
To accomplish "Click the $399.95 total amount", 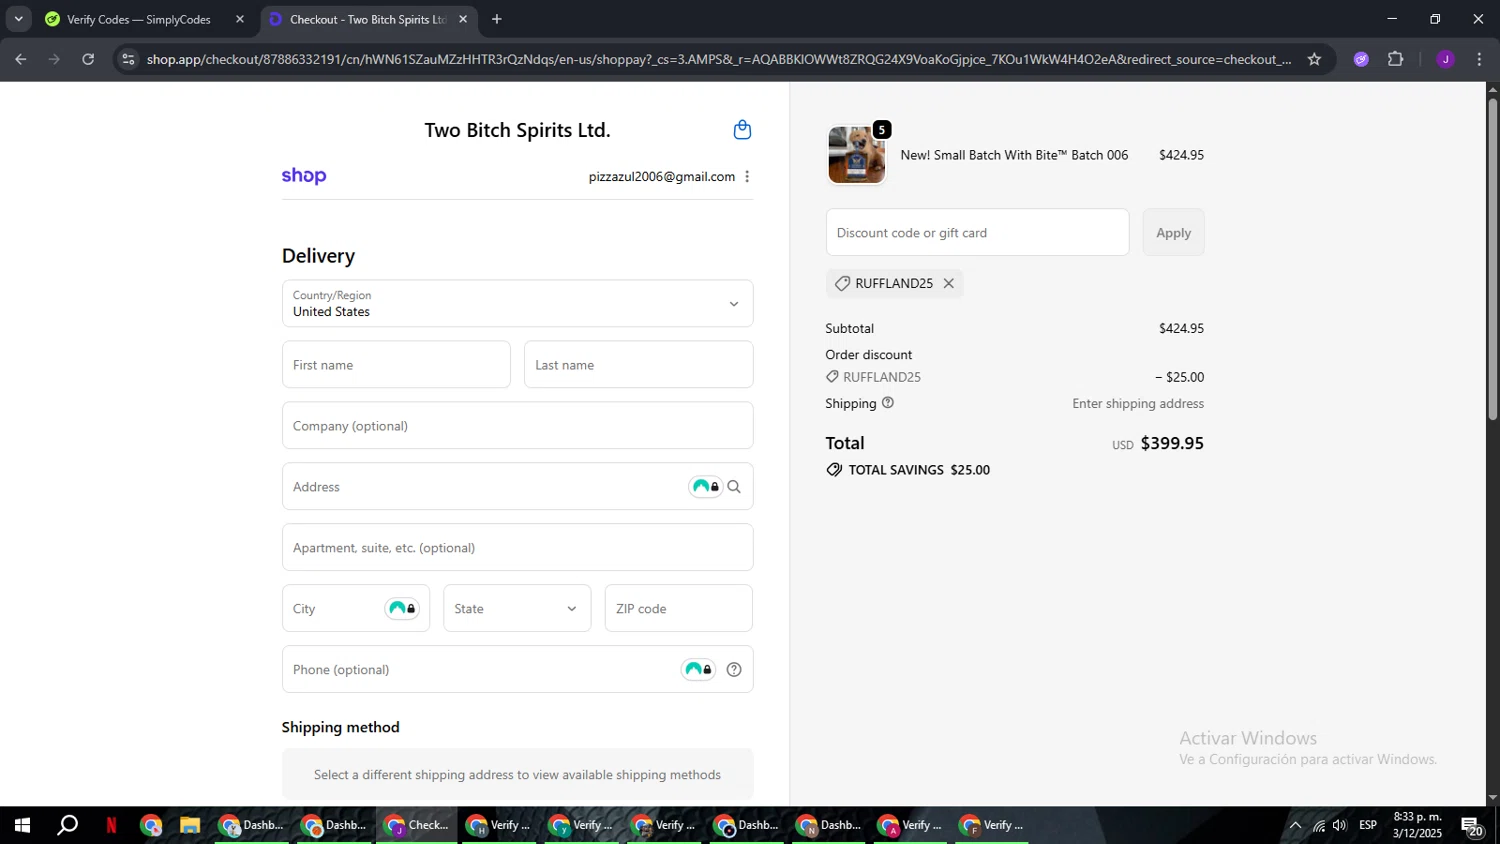I will pyautogui.click(x=1172, y=443).
